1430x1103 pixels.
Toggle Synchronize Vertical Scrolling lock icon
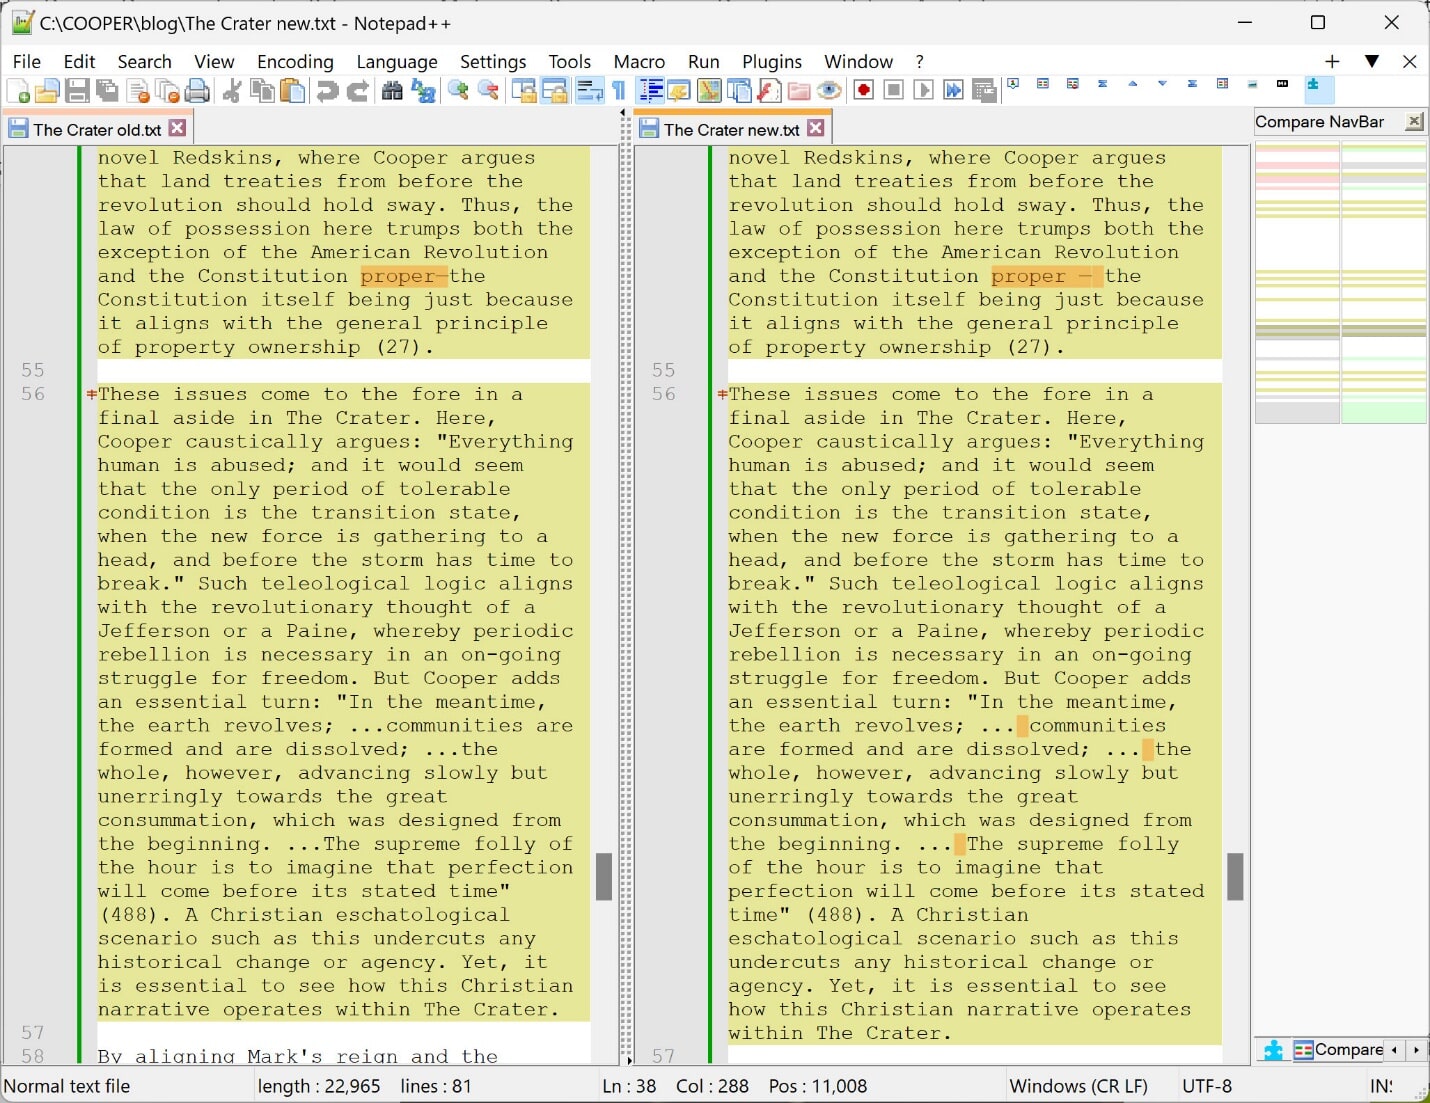pyautogui.click(x=524, y=91)
